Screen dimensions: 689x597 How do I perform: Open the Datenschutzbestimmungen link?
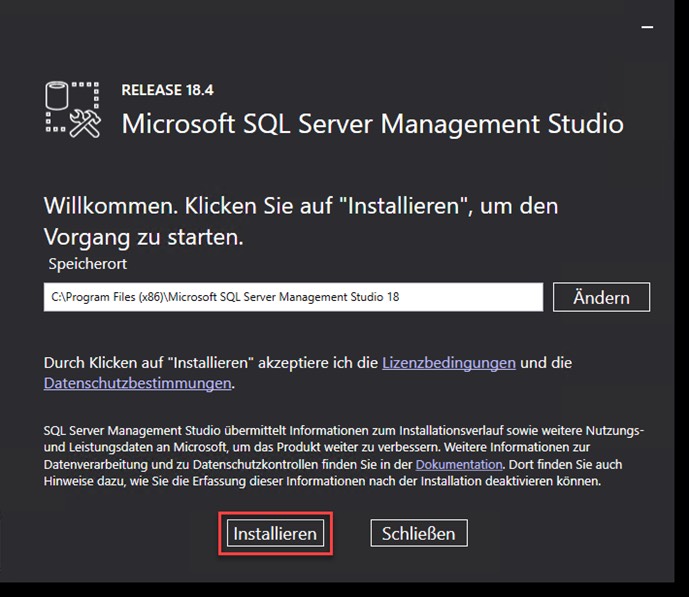(x=138, y=383)
